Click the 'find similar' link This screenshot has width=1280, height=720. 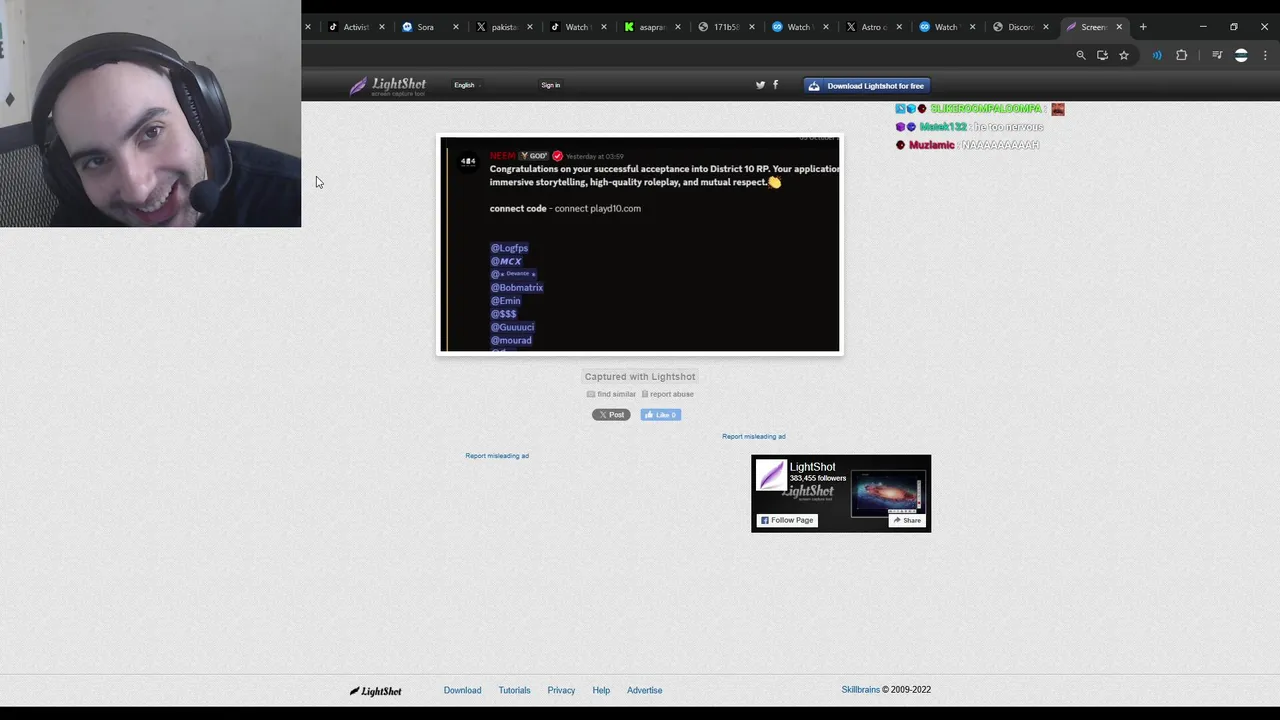coord(611,394)
